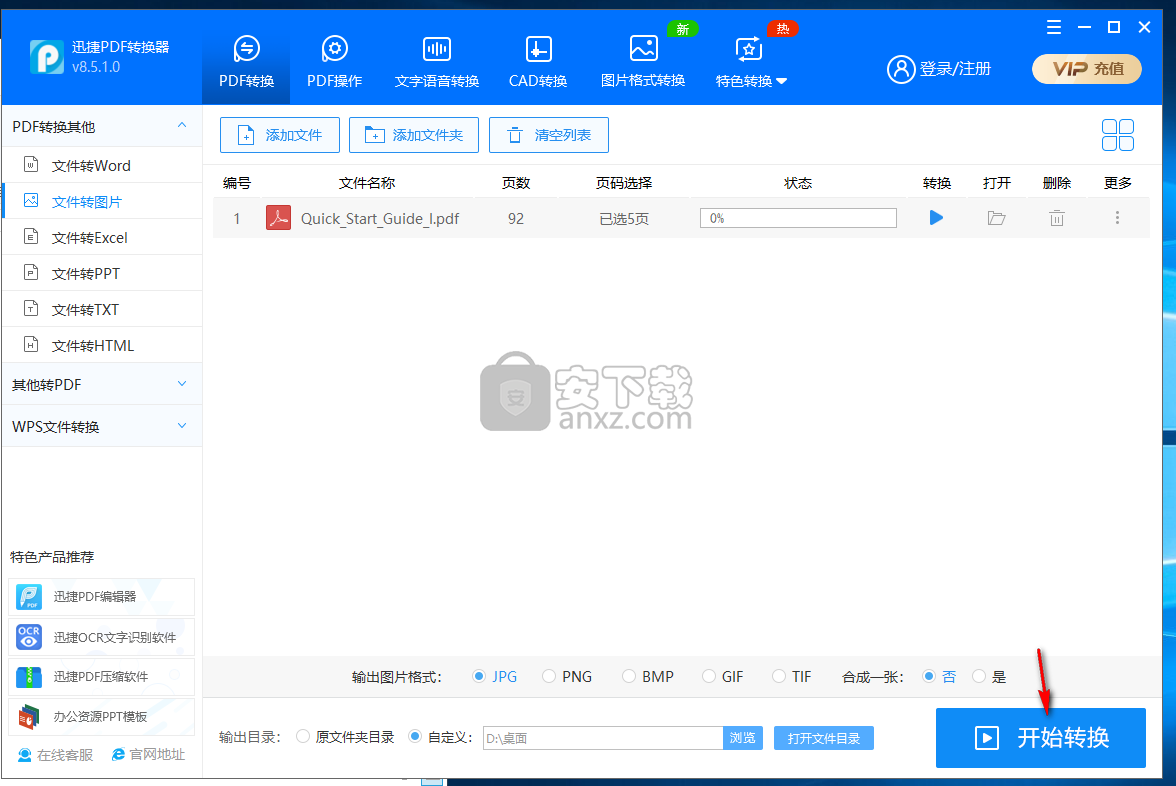Click the 0% conversion progress bar
The height and width of the screenshot is (786, 1176).
[x=798, y=218]
